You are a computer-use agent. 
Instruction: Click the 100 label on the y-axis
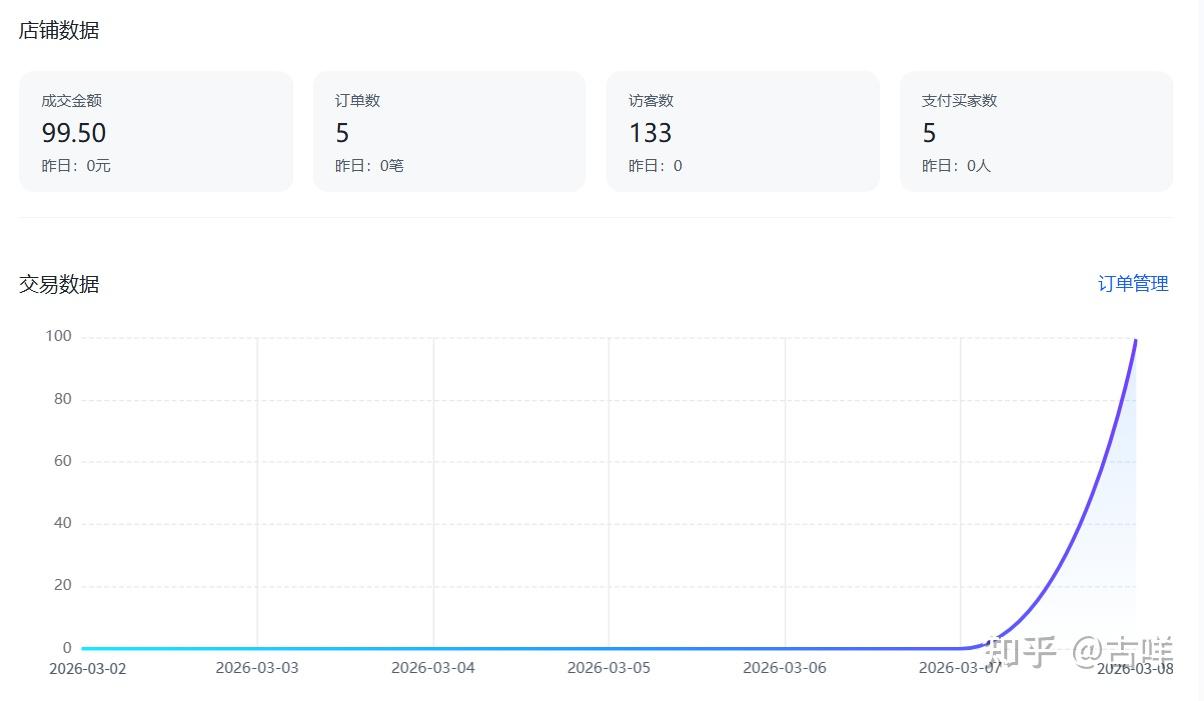point(58,336)
